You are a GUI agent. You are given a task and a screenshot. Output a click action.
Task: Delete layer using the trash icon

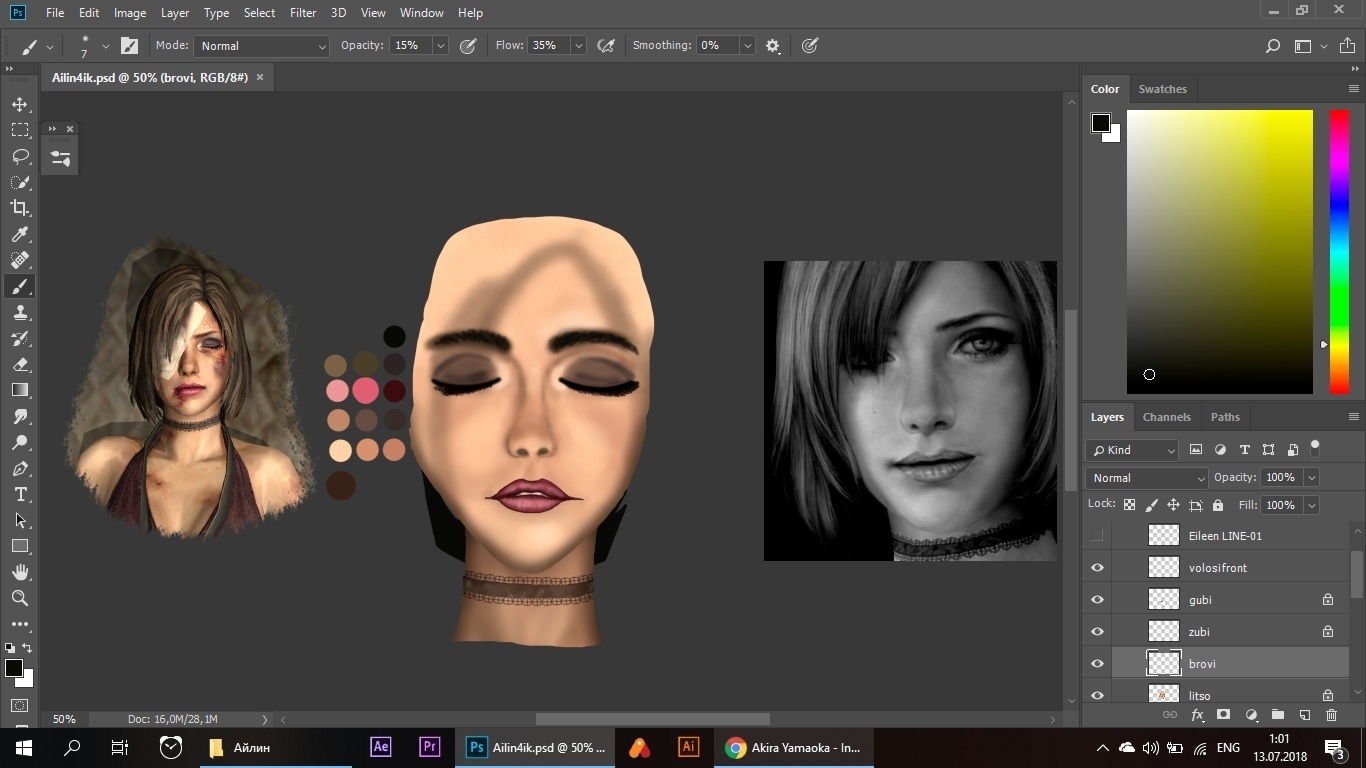point(1331,715)
